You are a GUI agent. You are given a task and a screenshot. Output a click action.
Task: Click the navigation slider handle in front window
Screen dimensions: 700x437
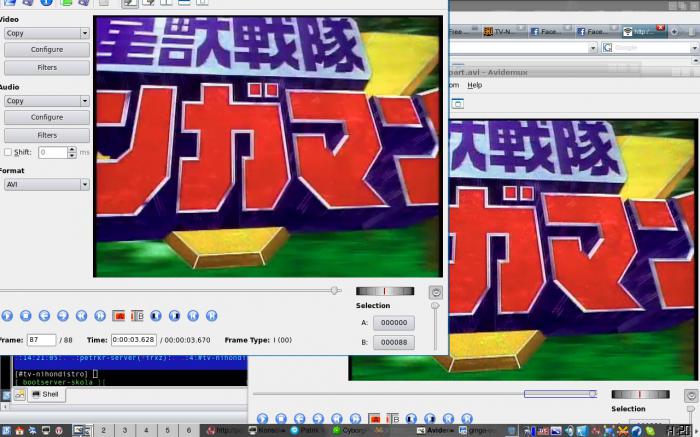tap(335, 291)
